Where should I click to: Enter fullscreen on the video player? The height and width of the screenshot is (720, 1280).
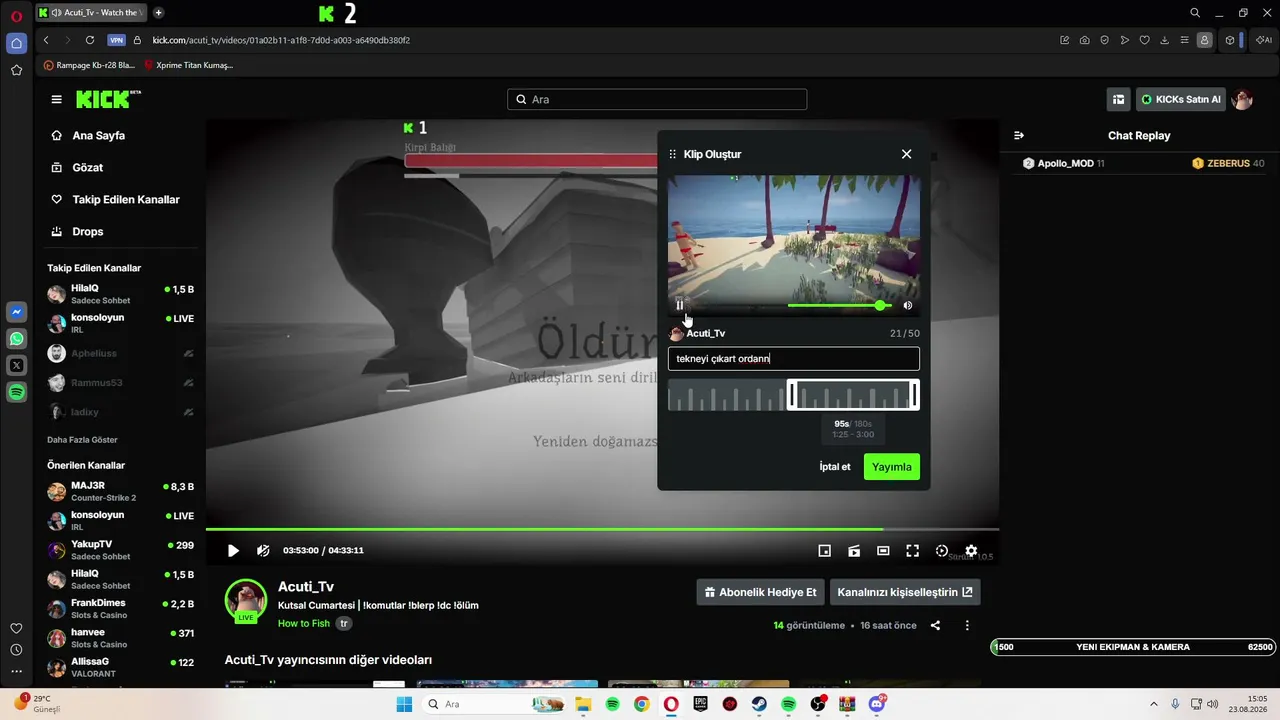912,550
